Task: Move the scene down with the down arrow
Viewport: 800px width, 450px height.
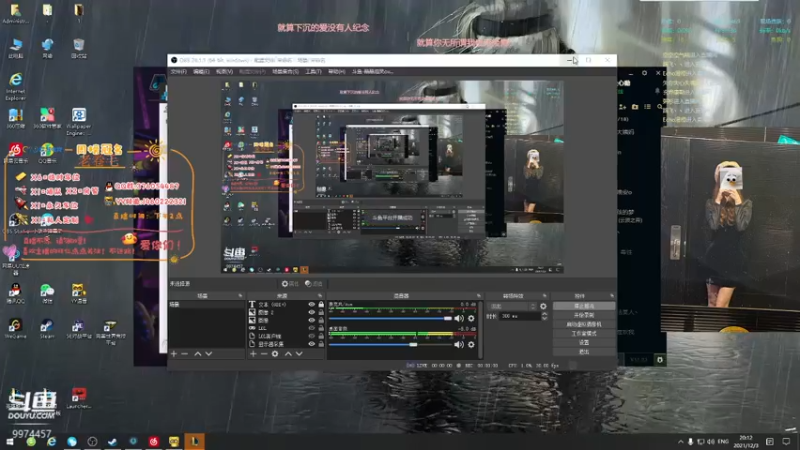Action: 209,354
